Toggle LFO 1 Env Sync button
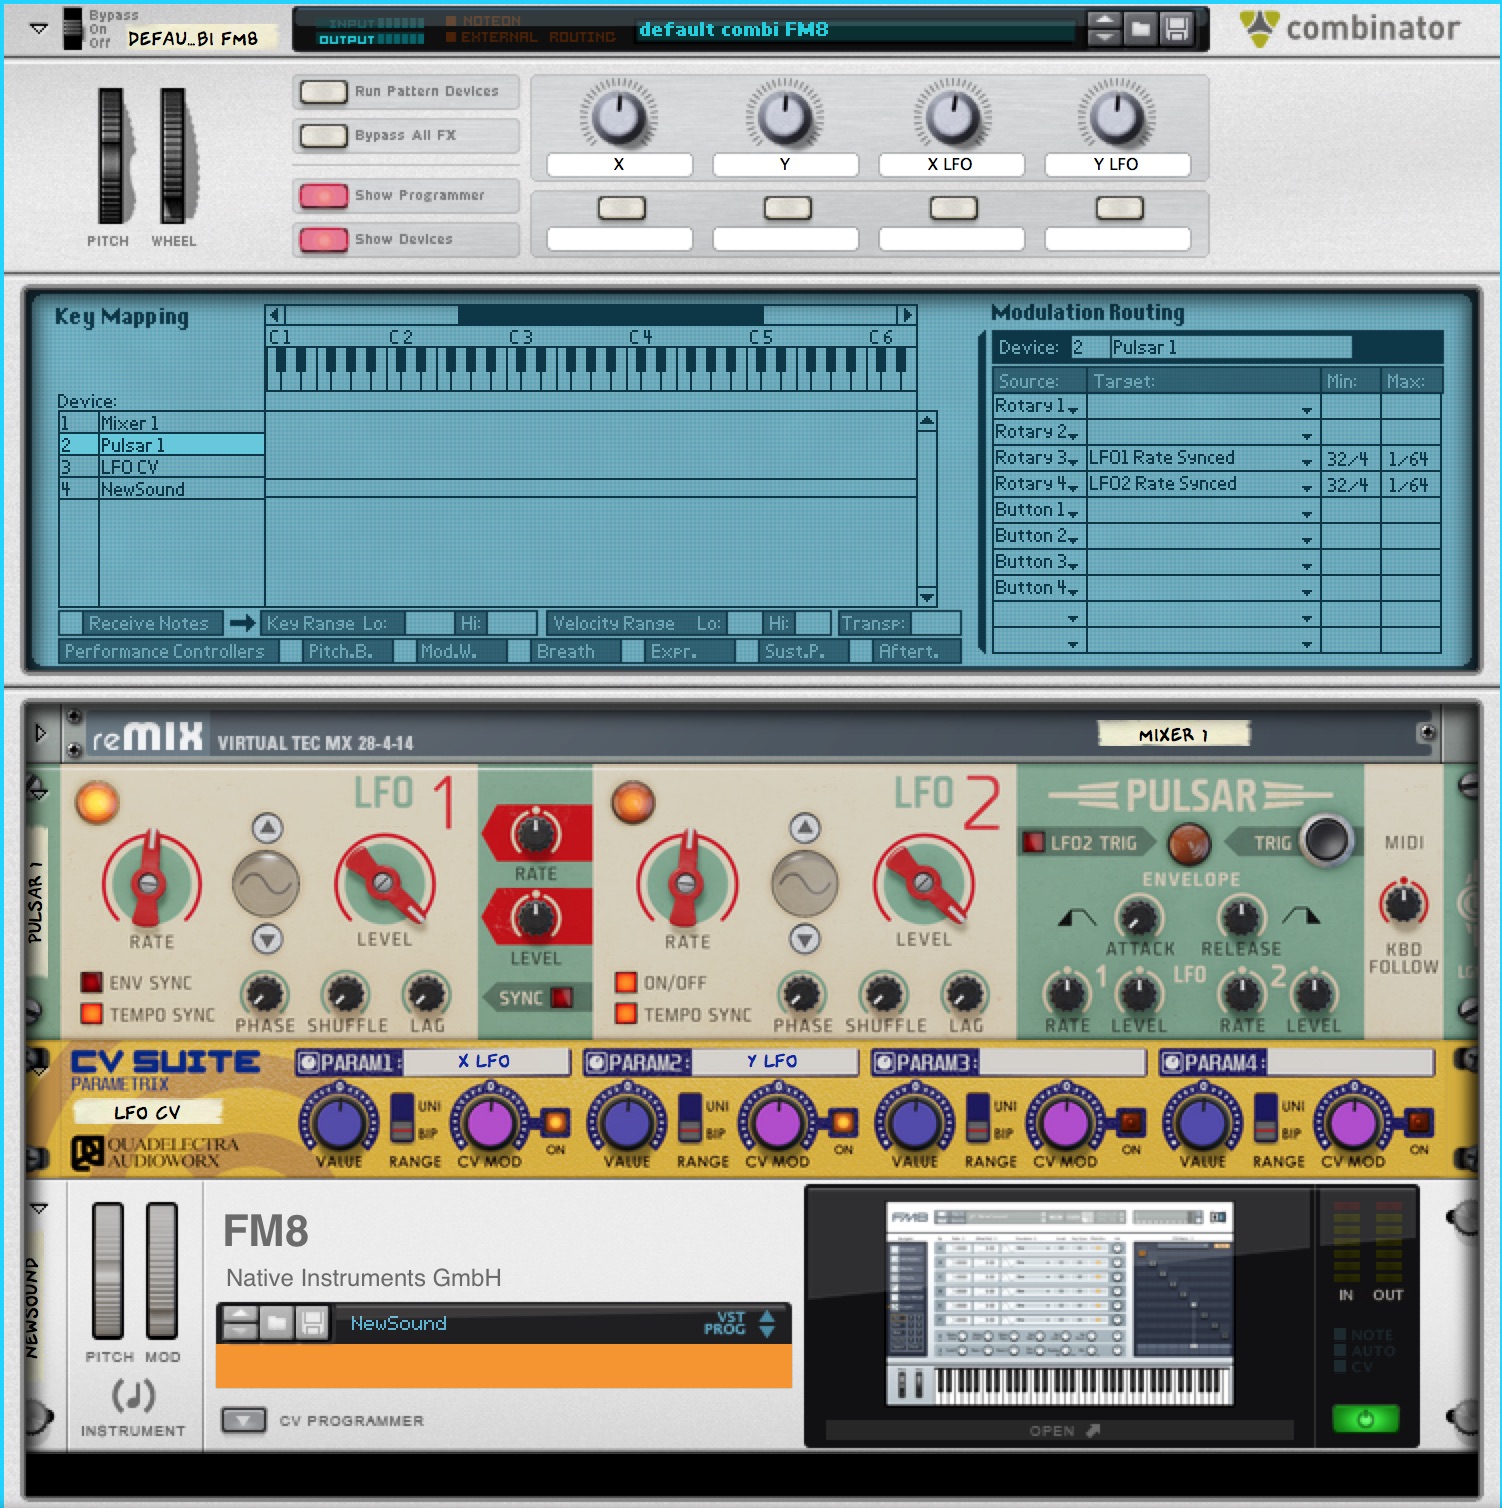 coord(91,982)
